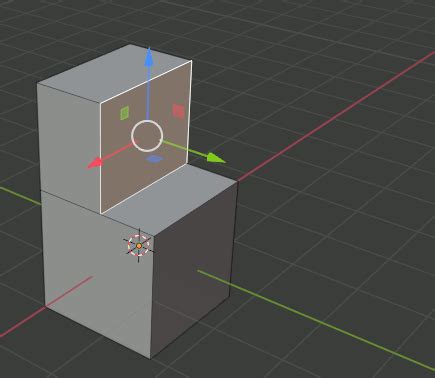
Task: Click the blue plane-constraint square handle
Action: [154, 159]
